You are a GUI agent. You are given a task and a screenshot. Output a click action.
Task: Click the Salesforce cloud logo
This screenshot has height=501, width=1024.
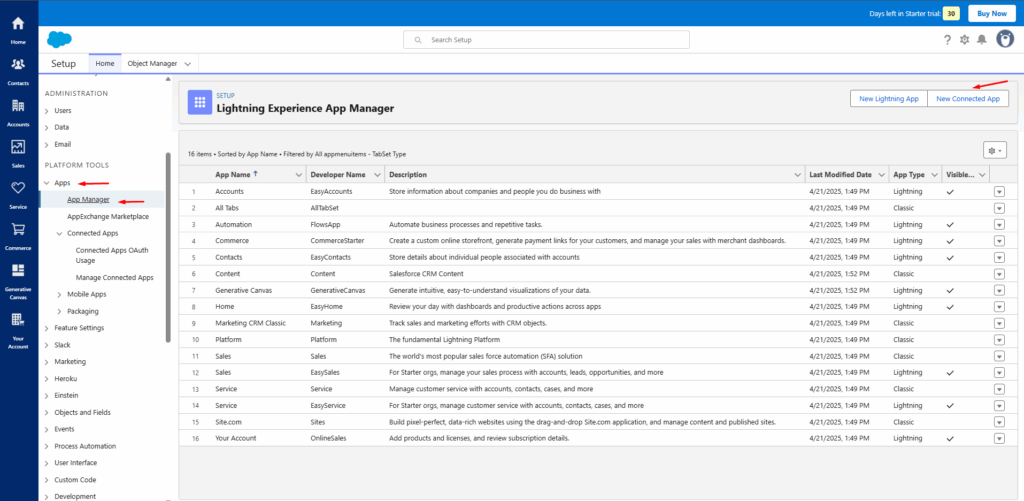pos(59,40)
